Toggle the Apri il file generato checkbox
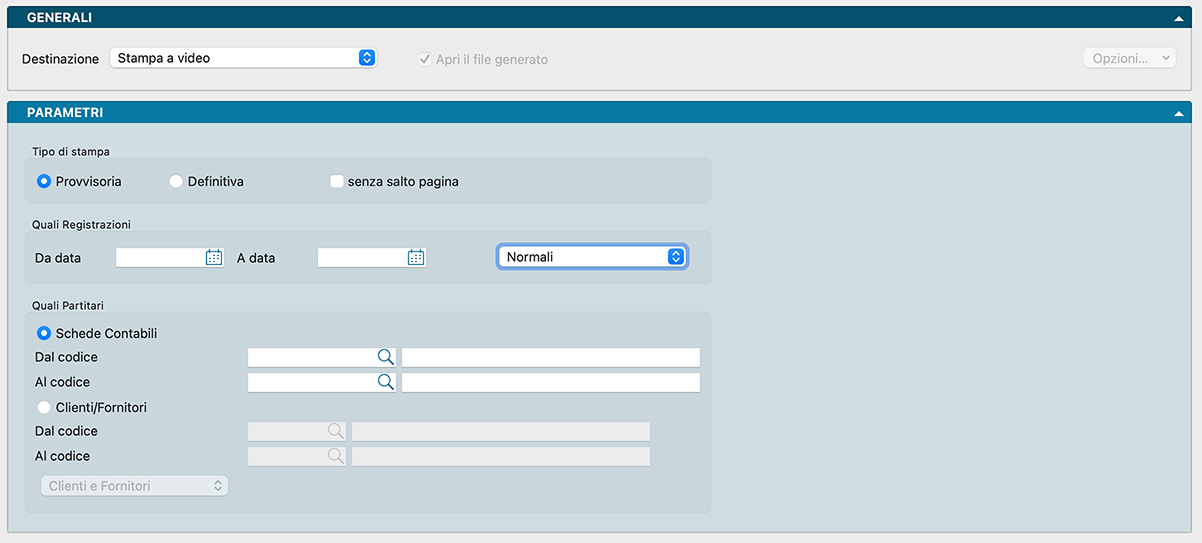The height and width of the screenshot is (543, 1202). point(425,59)
